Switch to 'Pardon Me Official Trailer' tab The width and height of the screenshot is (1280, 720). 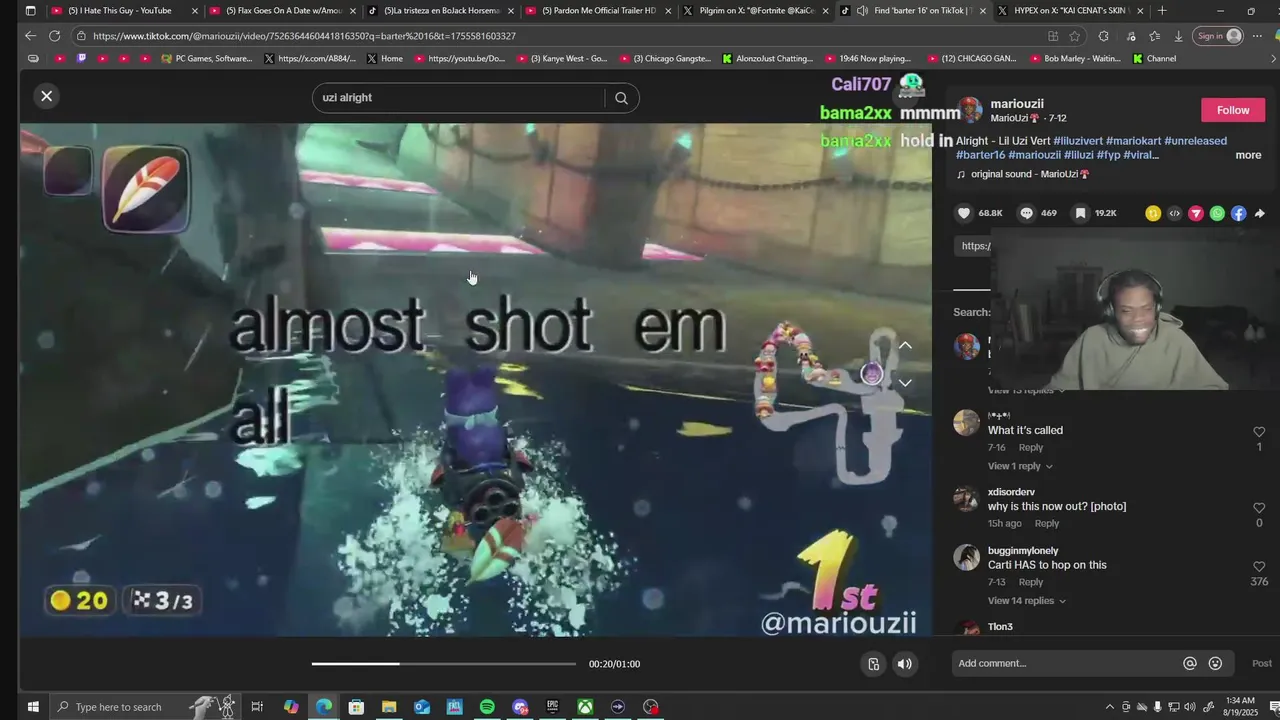click(x=598, y=11)
